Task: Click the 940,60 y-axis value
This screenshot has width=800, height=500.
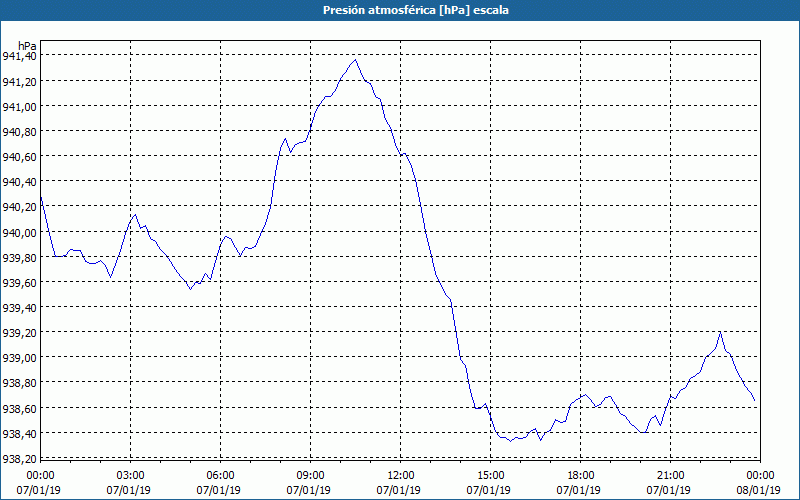Action: coord(19,156)
